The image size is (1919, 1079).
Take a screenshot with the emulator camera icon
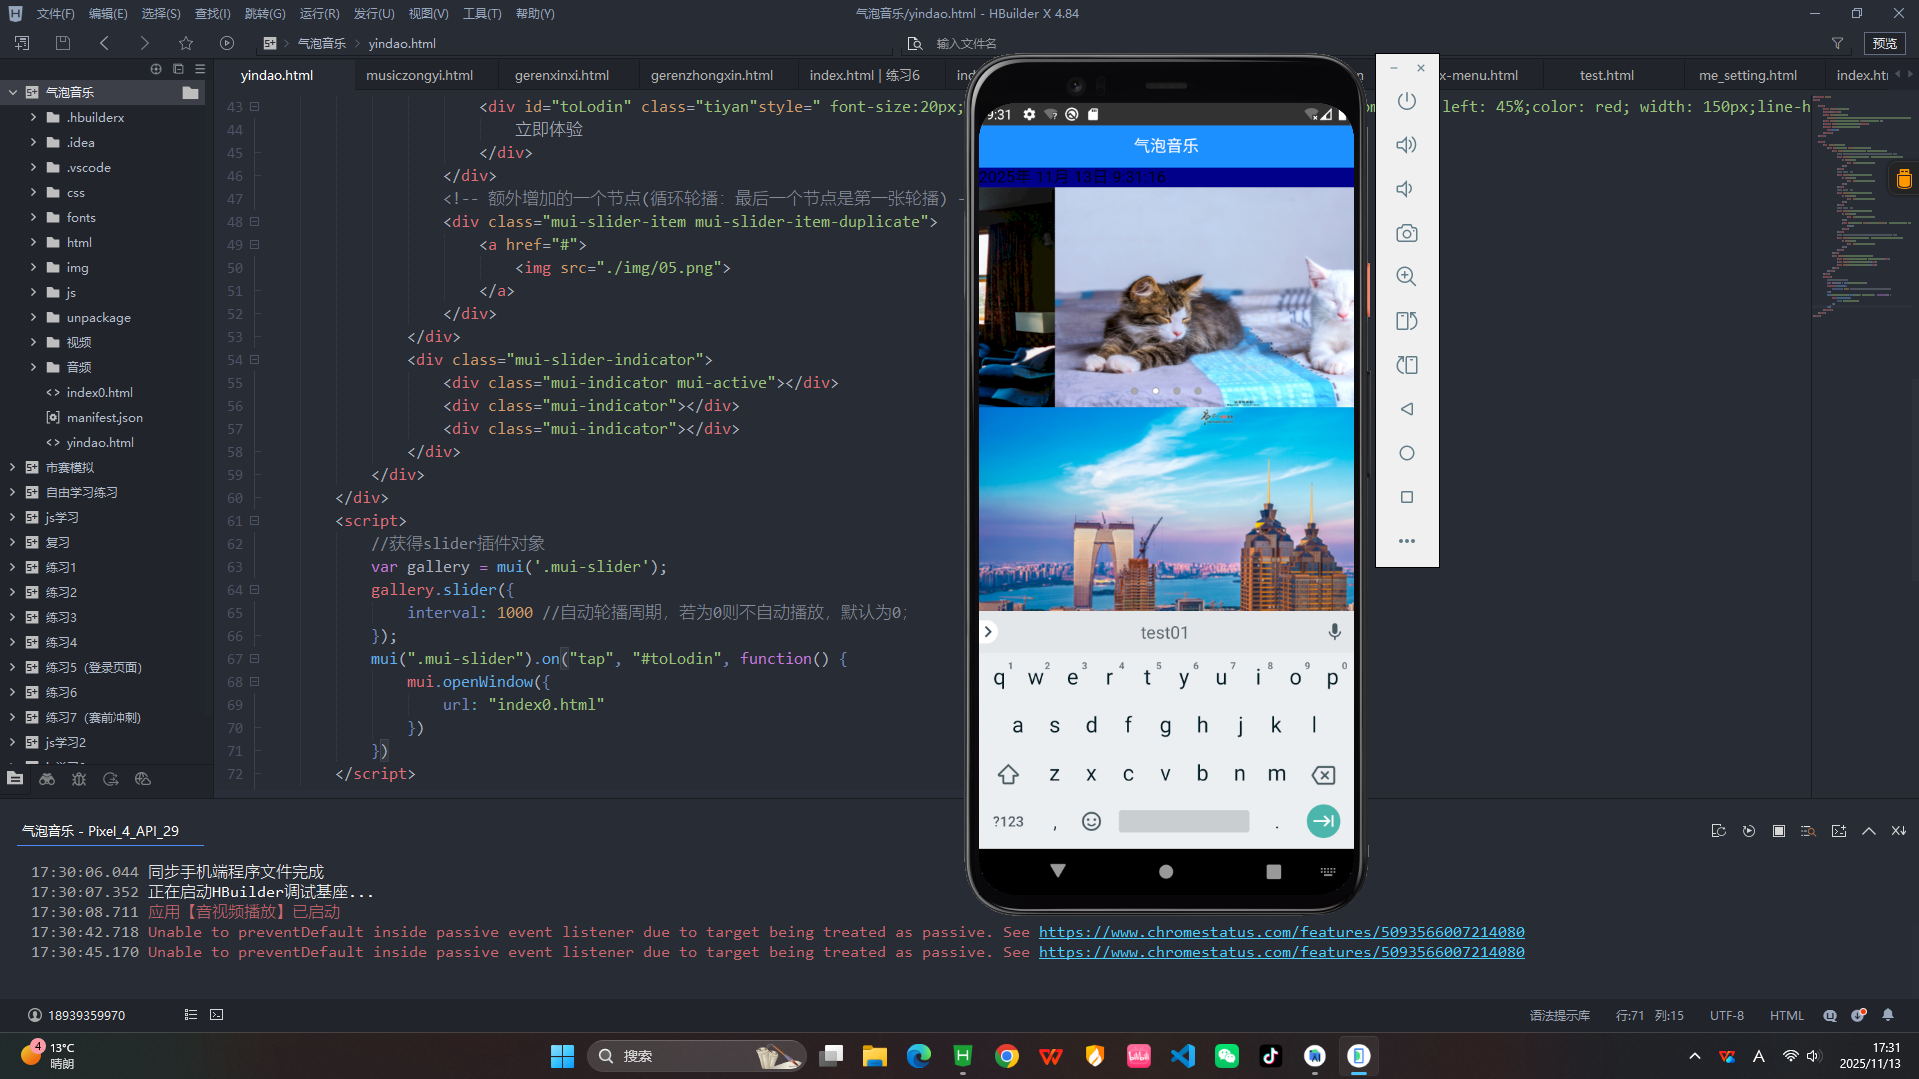click(1406, 233)
